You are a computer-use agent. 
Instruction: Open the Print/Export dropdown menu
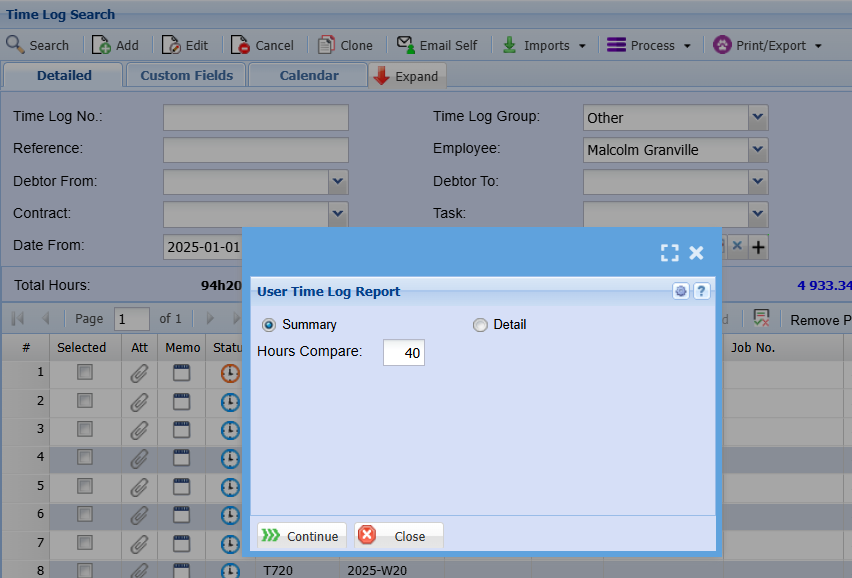coord(768,45)
